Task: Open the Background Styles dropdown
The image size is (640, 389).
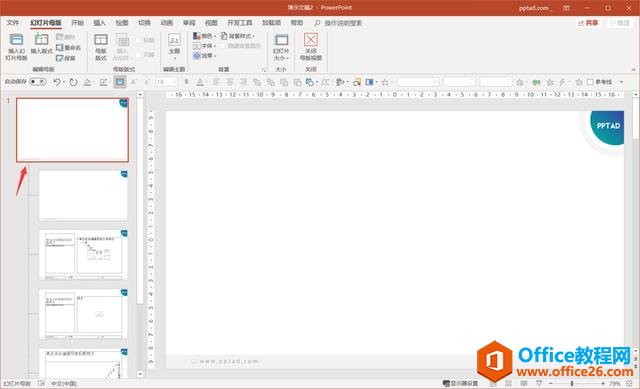Action: (238, 36)
